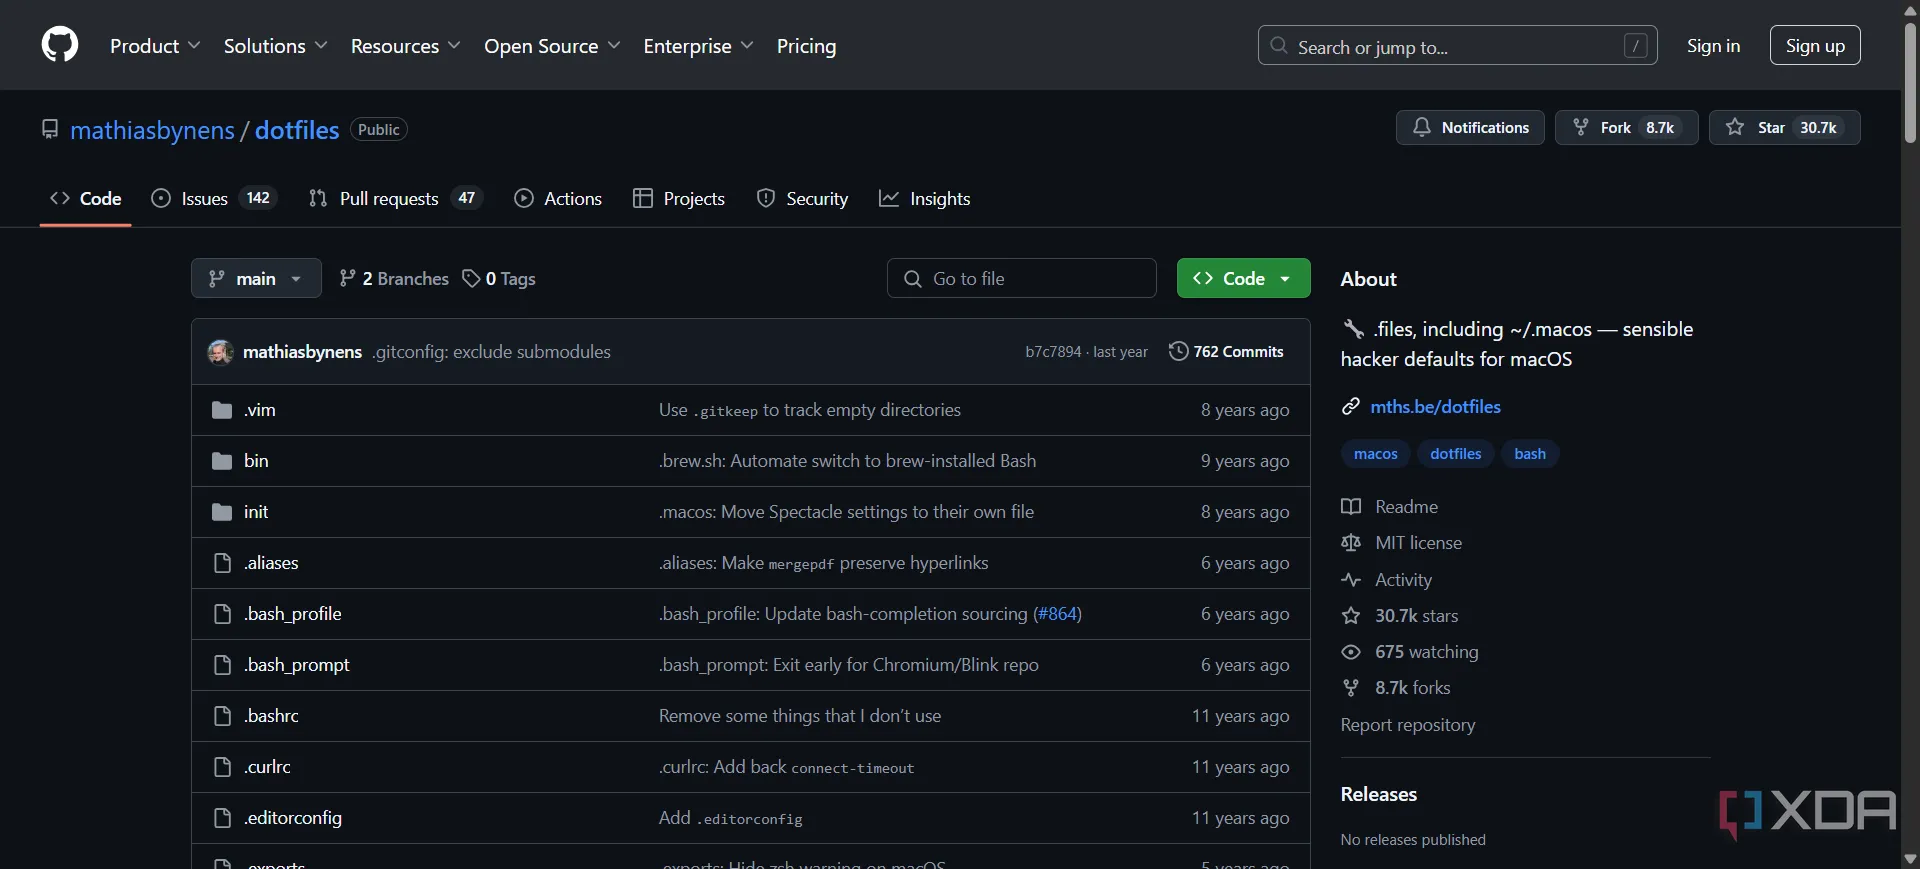The width and height of the screenshot is (1920, 869).
Task: Open the GitHub homepage via Octocat logo
Action: tap(60, 45)
